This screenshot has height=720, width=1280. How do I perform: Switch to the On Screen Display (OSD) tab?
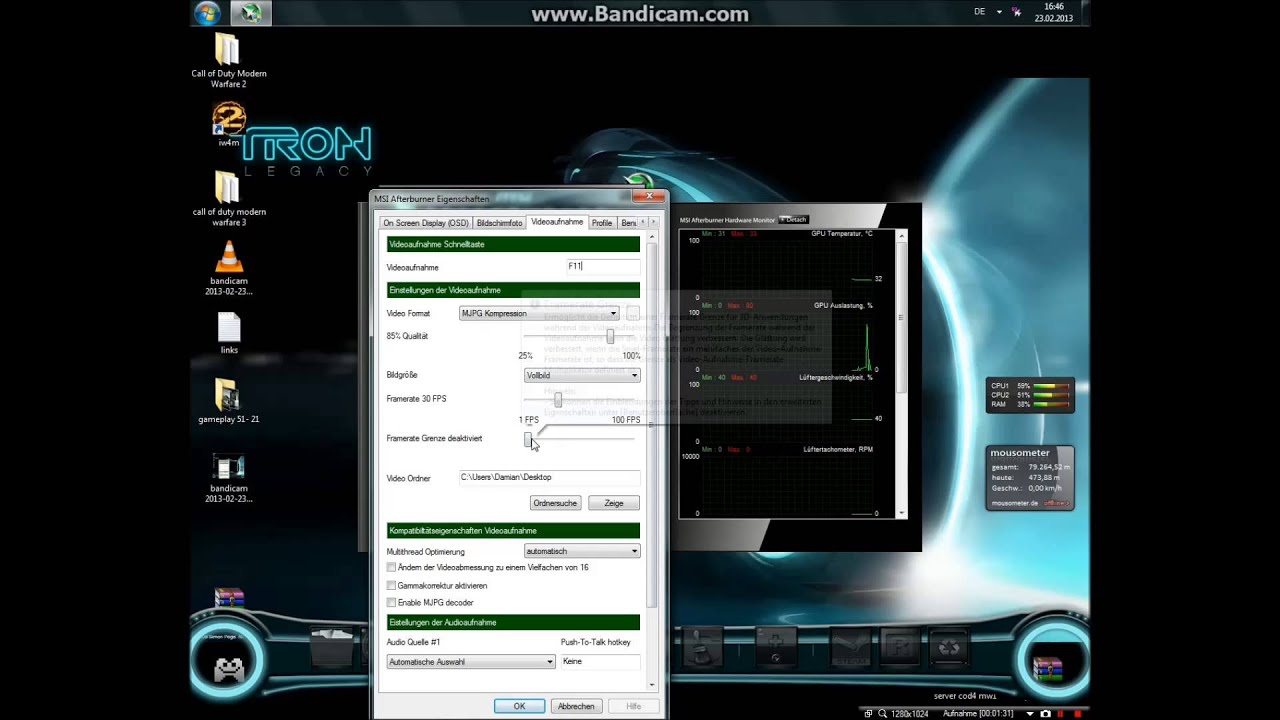[x=425, y=223]
